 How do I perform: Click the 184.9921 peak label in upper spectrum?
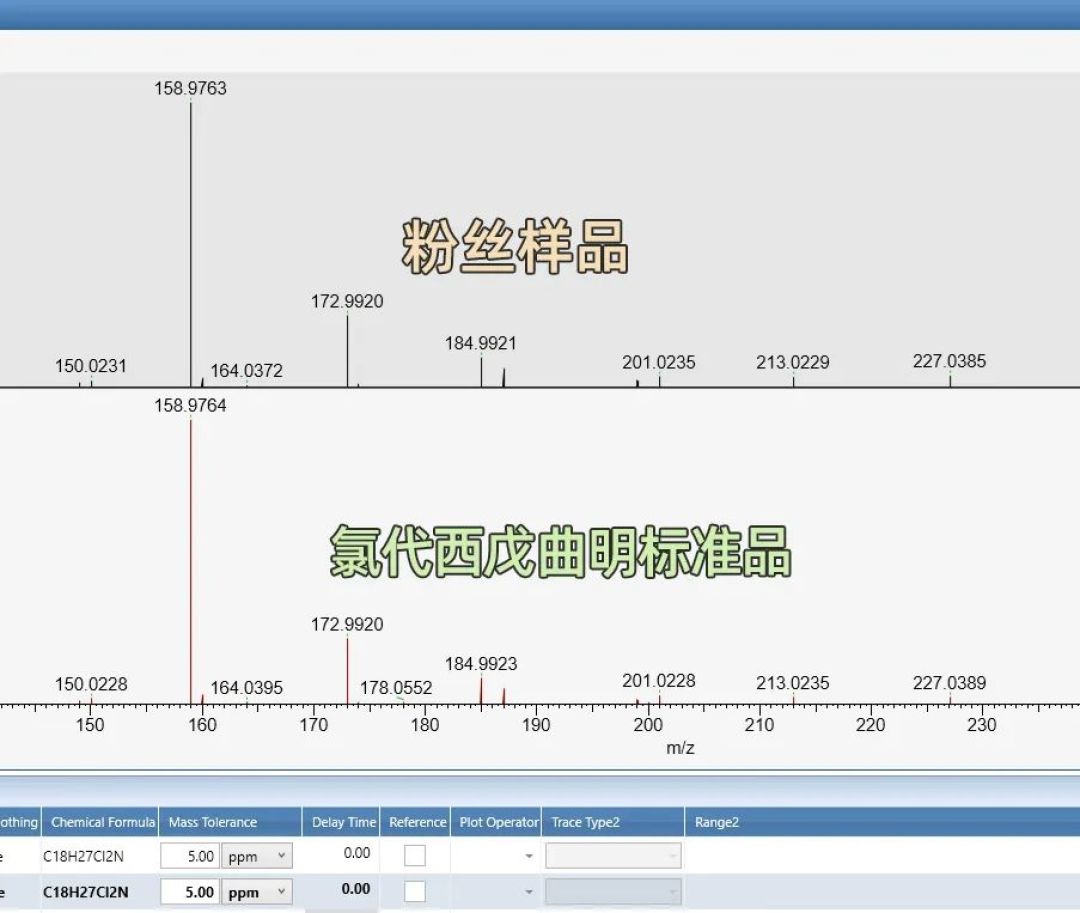(x=481, y=343)
